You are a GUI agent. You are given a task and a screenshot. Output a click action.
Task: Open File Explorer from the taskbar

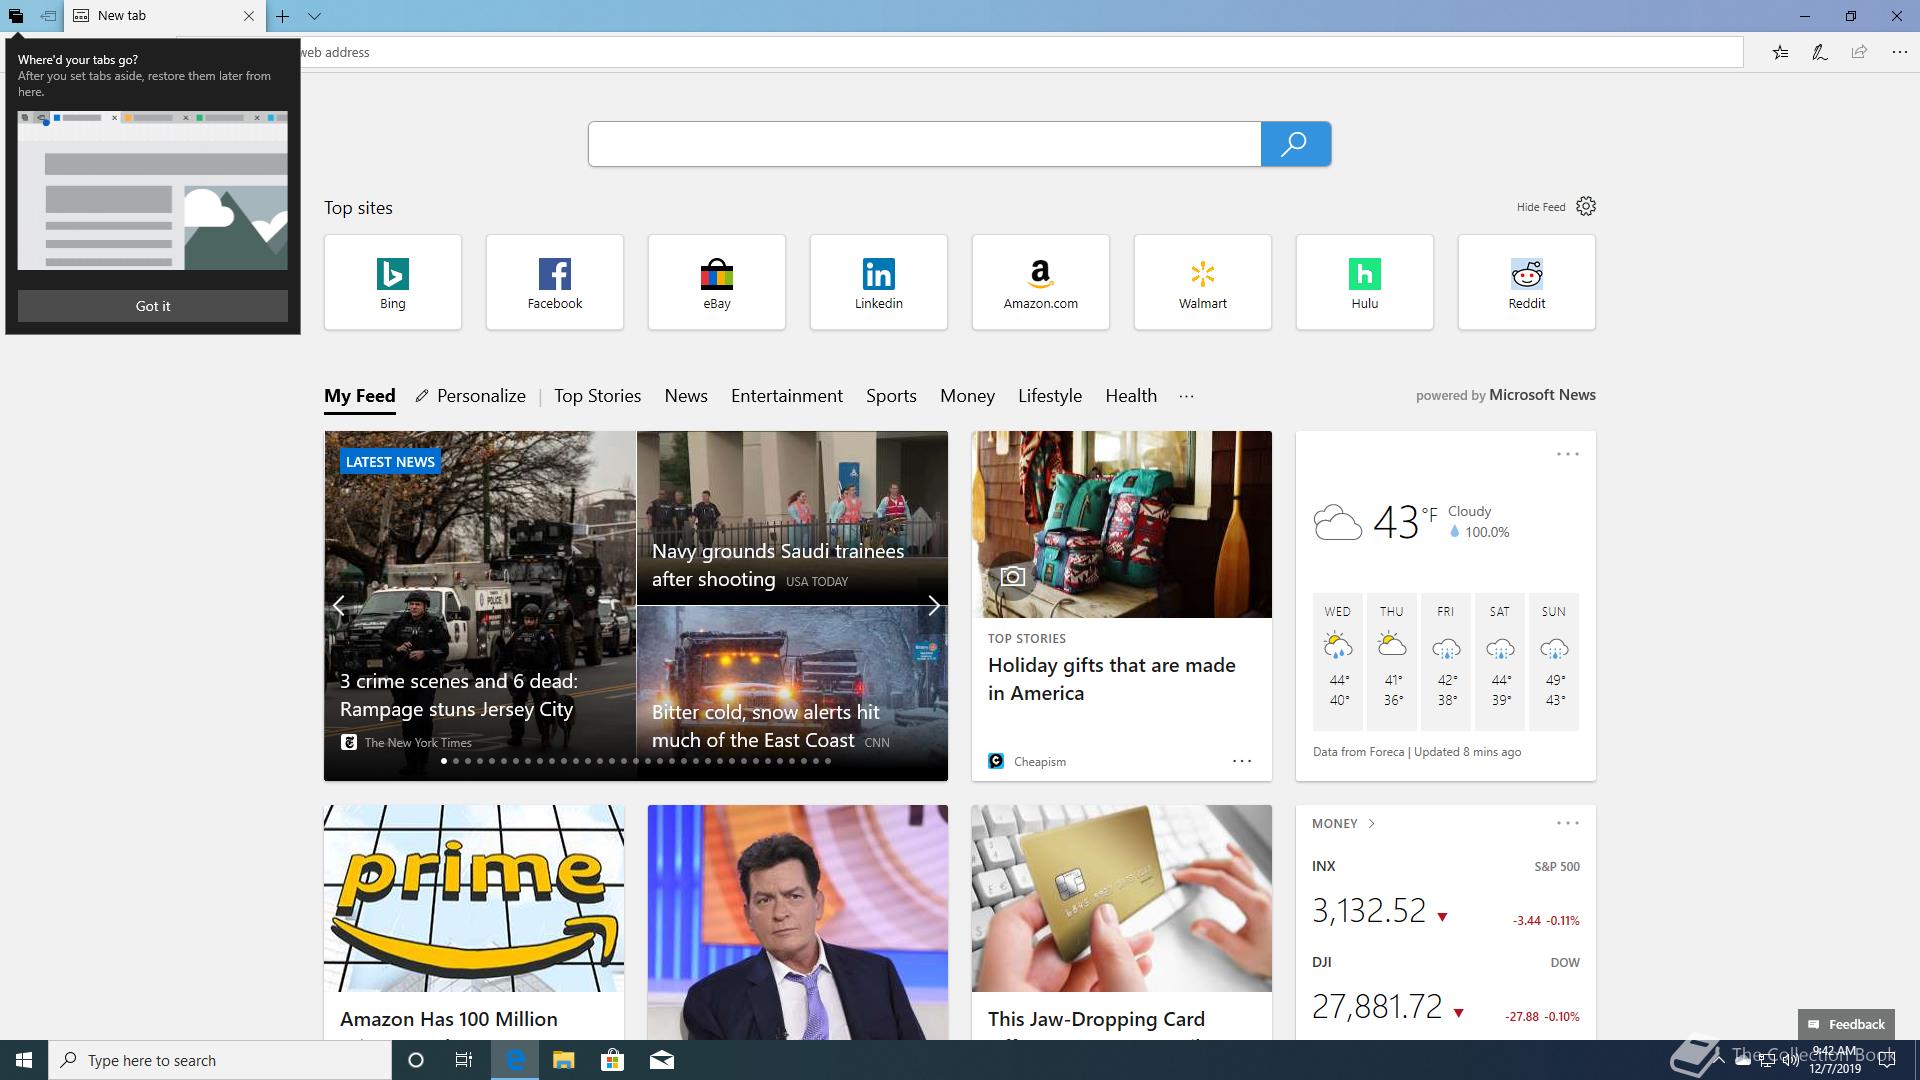(564, 1060)
